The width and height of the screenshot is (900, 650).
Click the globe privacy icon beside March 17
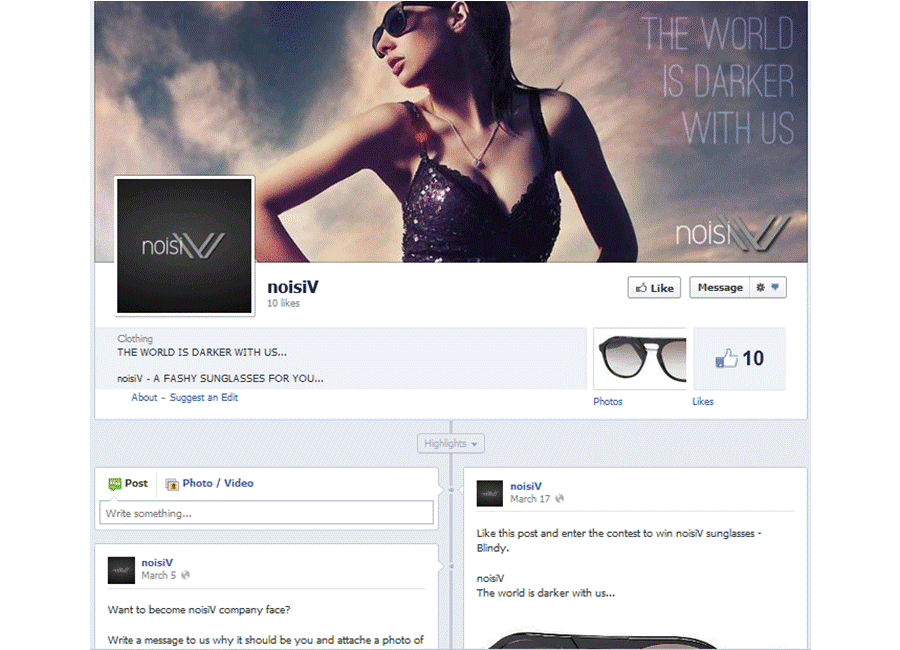[559, 498]
